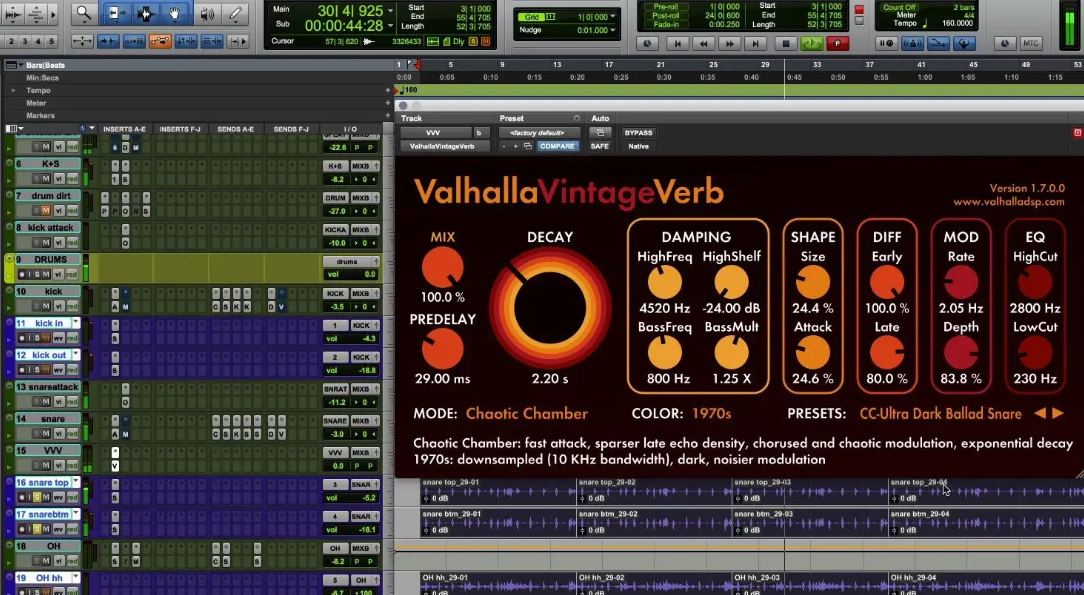1084x595 pixels.
Task: Click the green Play transport button
Action: [x=811, y=44]
